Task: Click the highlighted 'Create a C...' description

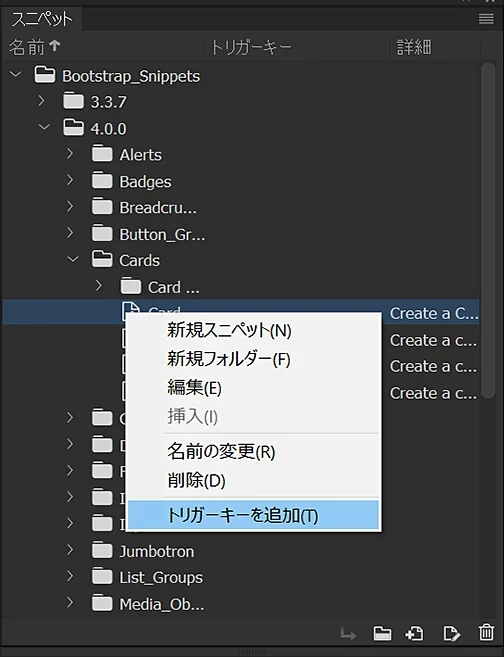Action: coord(434,313)
